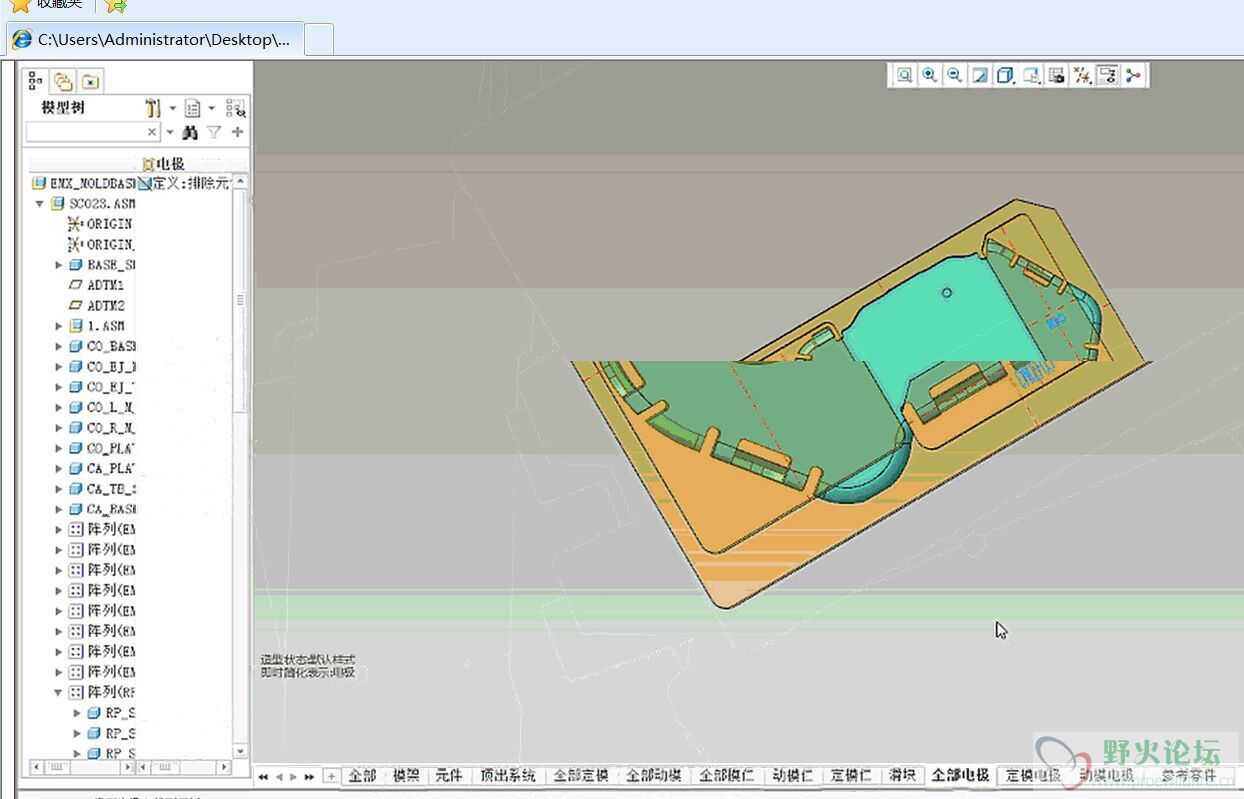Click the binoculars search icon in model tree

(x=189, y=132)
